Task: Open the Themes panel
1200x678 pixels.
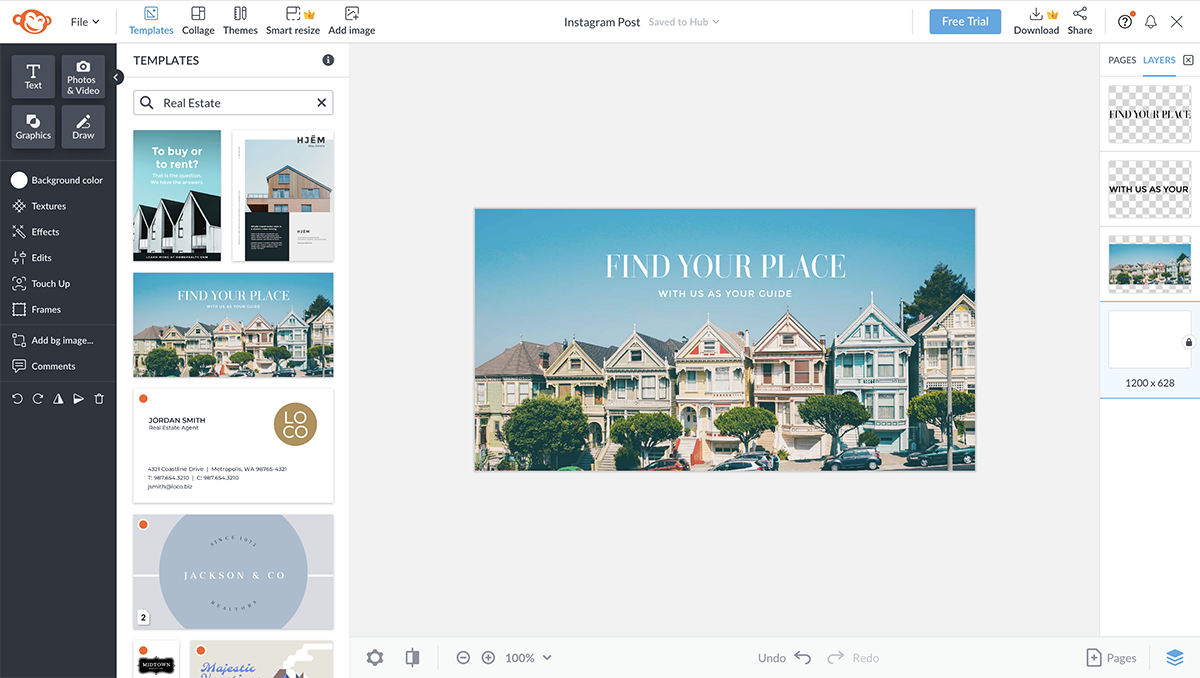Action: 240,20
